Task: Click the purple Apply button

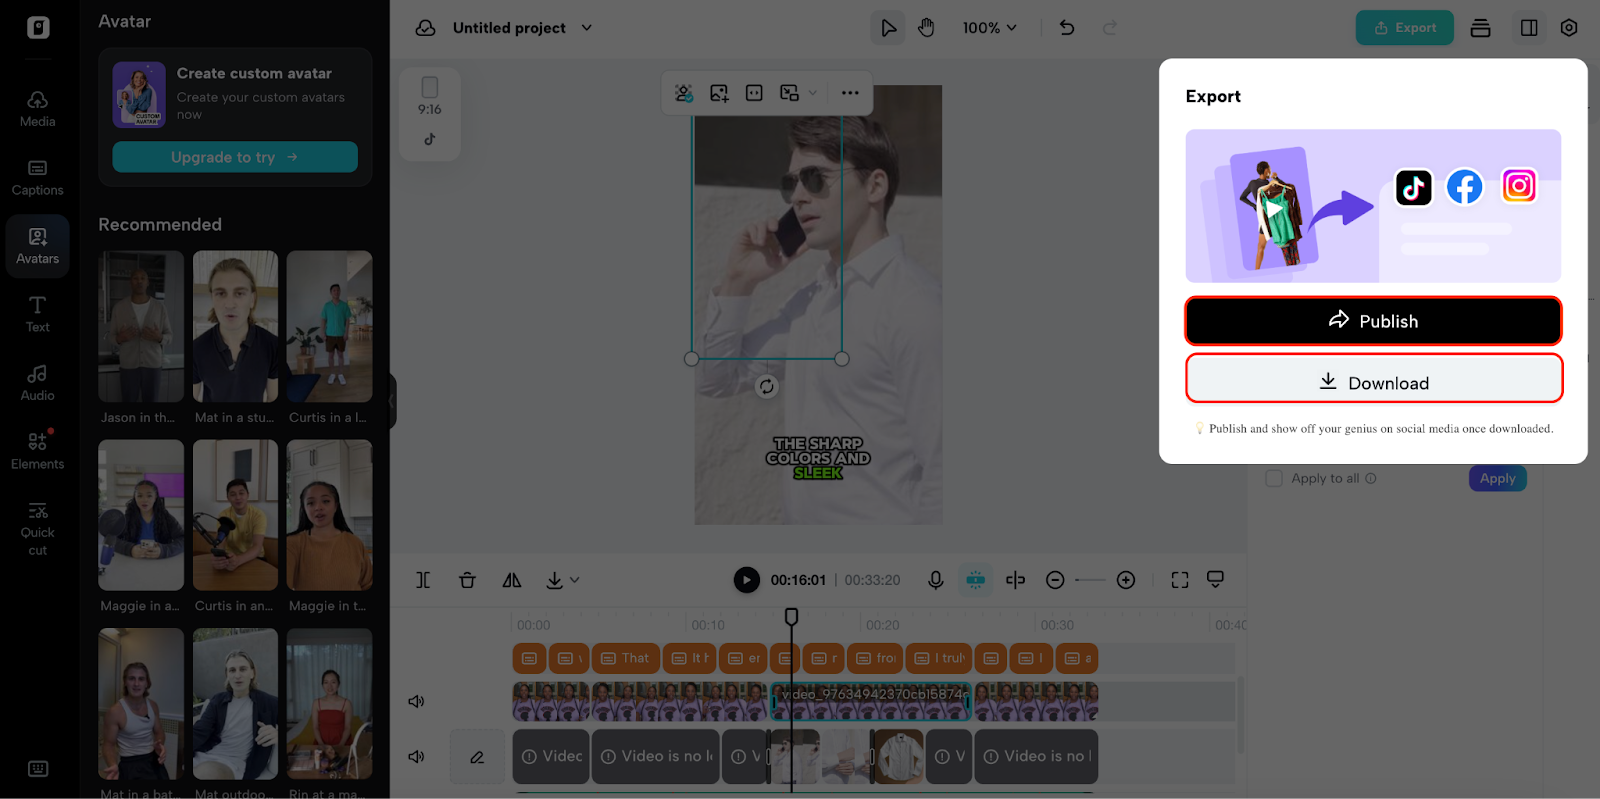Action: (1497, 478)
